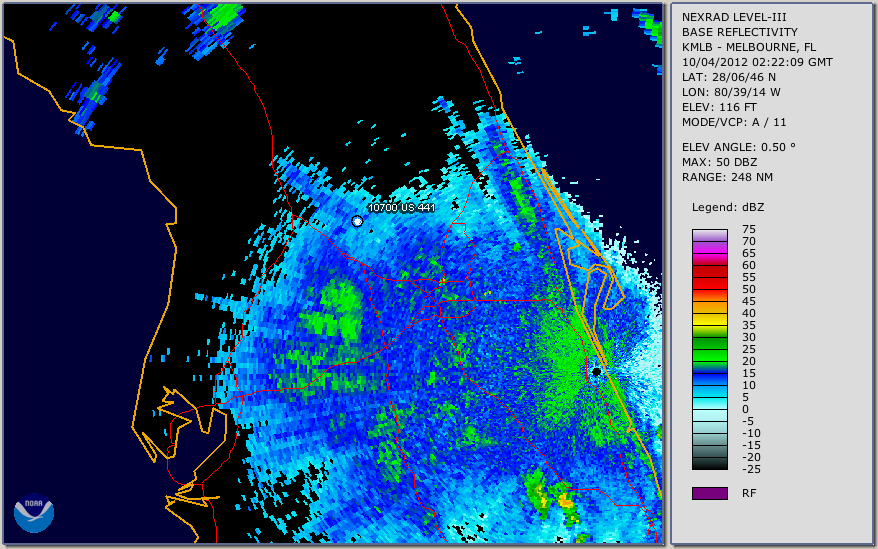
Task: Click the NOAA logo icon
Action: pos(34,512)
